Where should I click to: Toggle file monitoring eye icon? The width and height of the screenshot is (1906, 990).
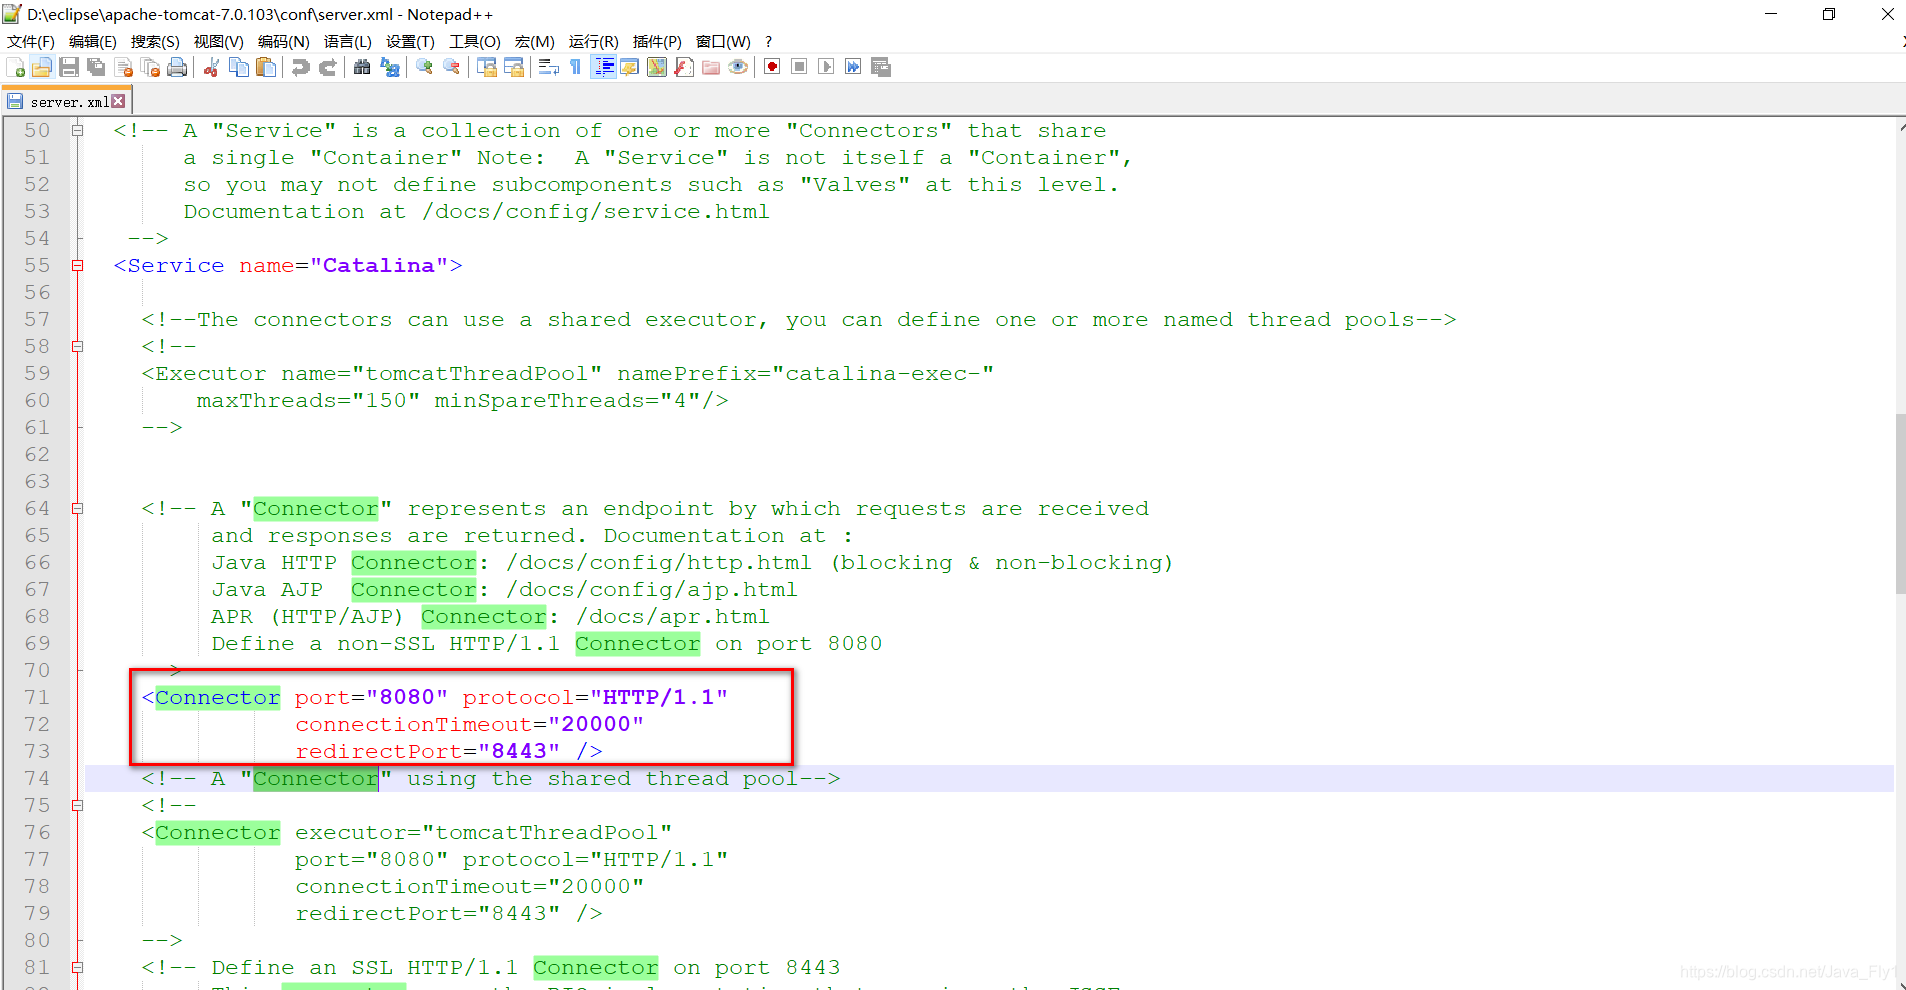point(738,67)
